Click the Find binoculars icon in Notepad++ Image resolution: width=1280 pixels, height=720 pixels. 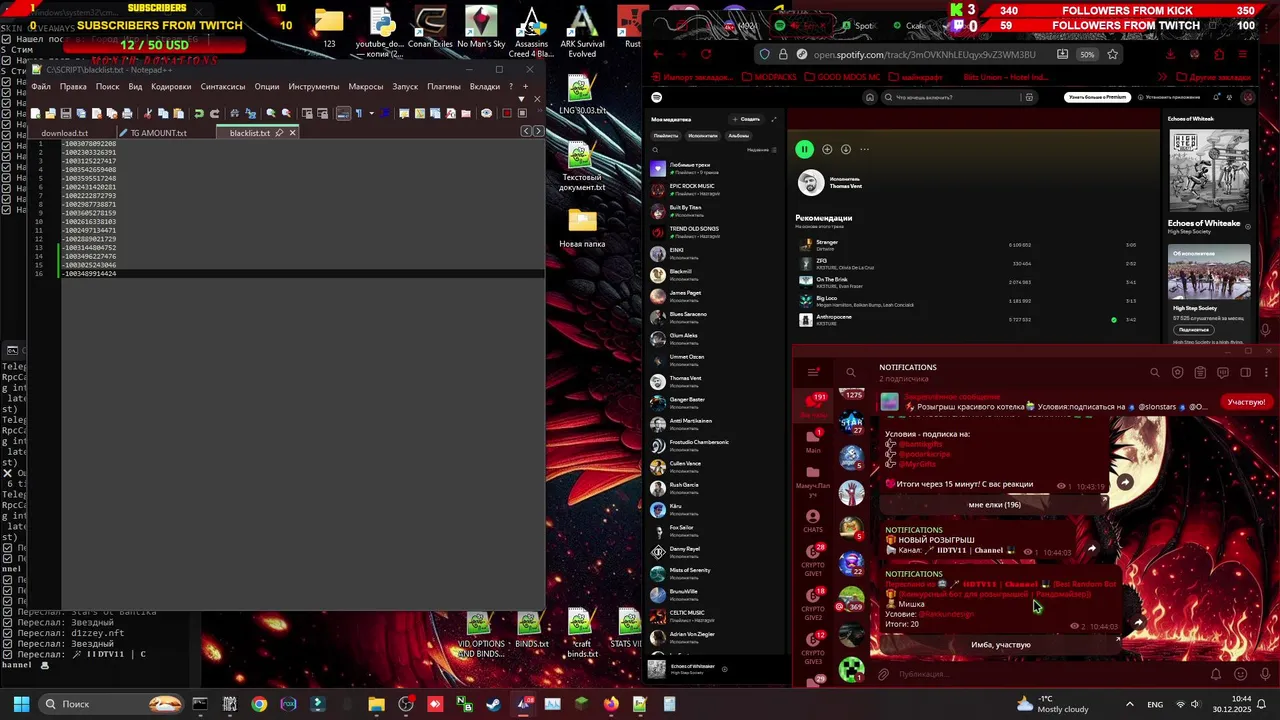[x=235, y=113]
